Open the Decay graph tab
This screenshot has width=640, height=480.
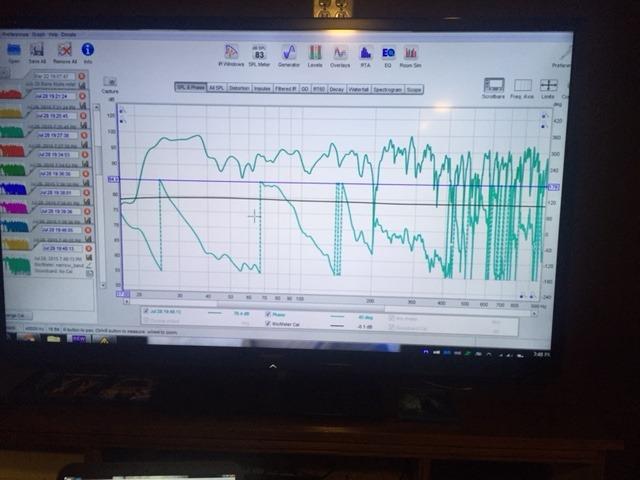(336, 89)
